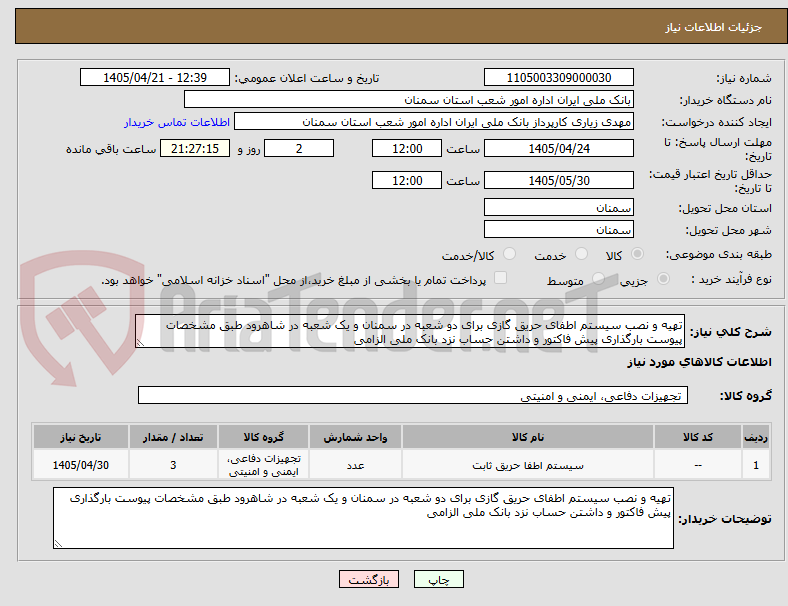Select the کالا radio button
The width and height of the screenshot is (788, 606).
(x=637, y=254)
